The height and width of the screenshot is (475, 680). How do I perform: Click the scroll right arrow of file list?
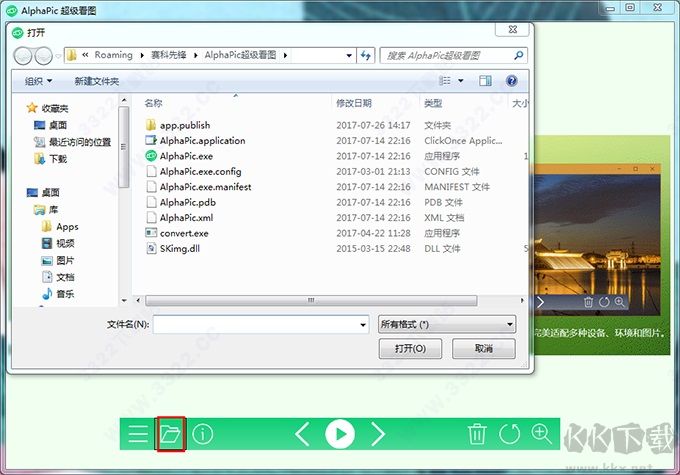522,300
